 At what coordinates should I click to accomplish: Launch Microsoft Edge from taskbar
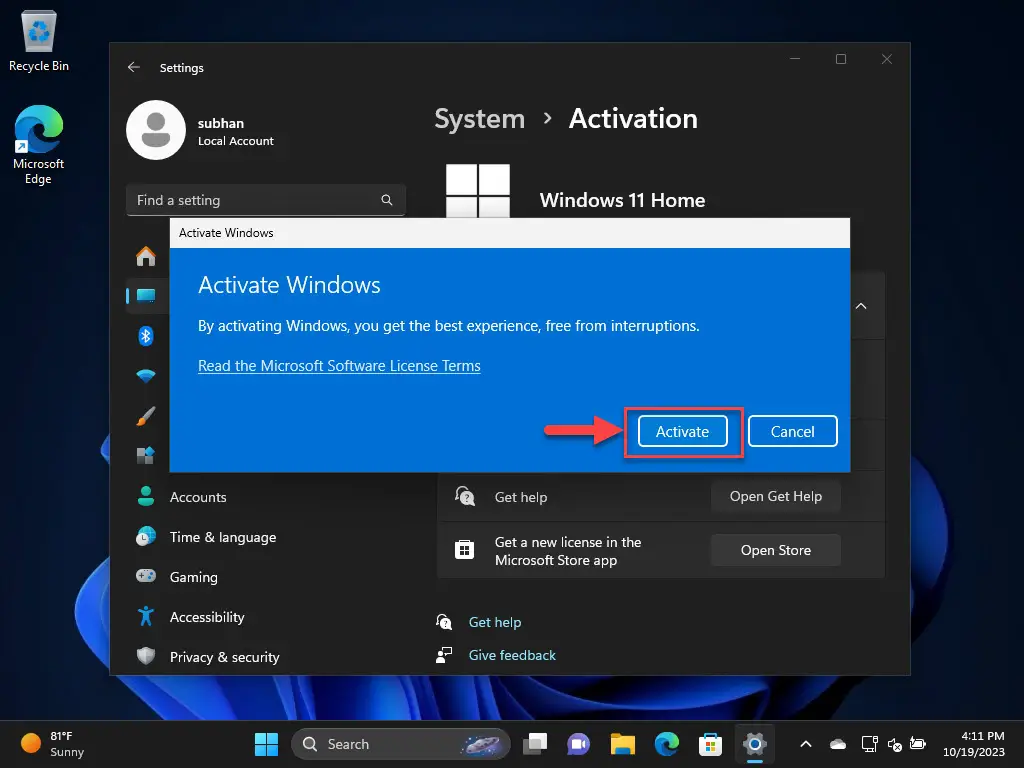(x=666, y=744)
